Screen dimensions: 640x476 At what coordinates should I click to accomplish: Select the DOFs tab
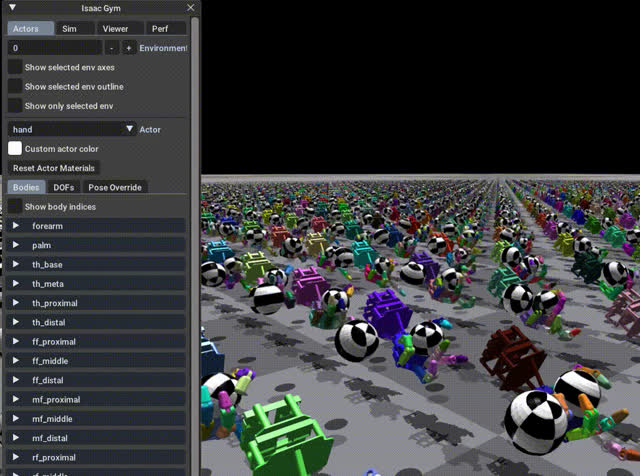64,187
